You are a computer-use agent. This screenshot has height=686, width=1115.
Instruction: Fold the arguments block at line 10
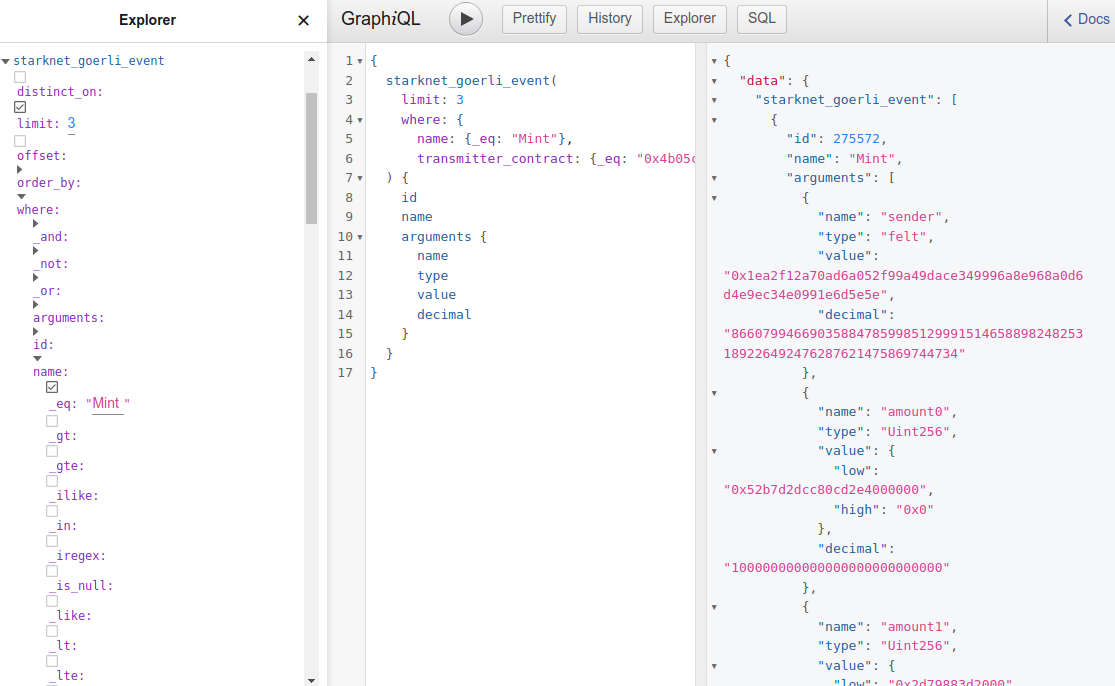pyautogui.click(x=360, y=237)
